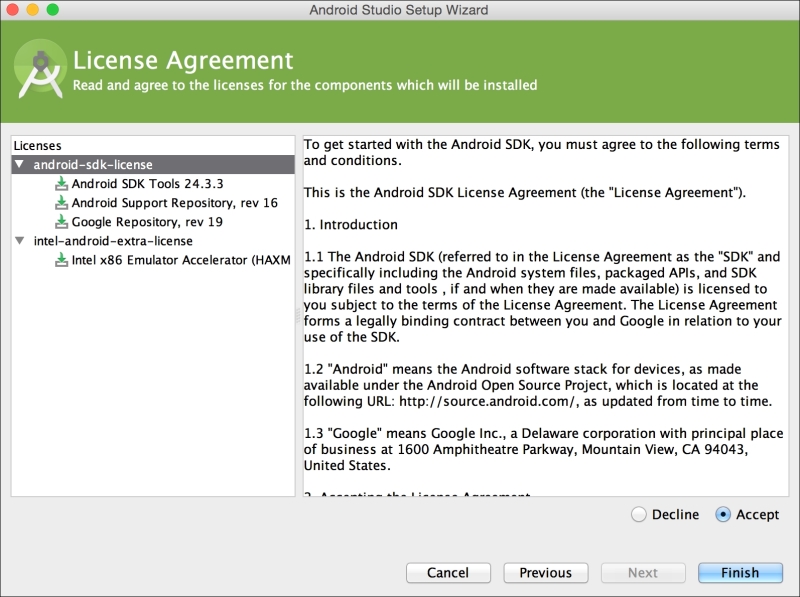Click the download icon next to Google Repository, rev 19
800x597 pixels.
point(62,222)
